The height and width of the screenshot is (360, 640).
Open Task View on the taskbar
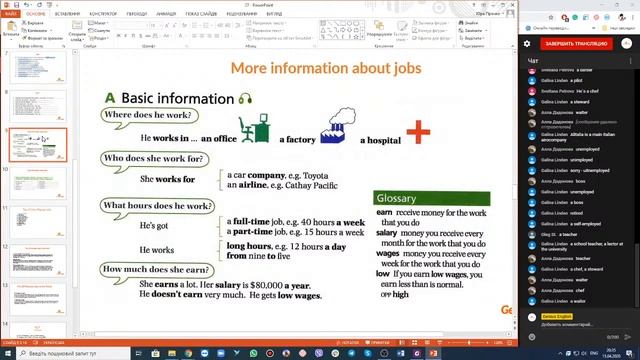pos(138,353)
